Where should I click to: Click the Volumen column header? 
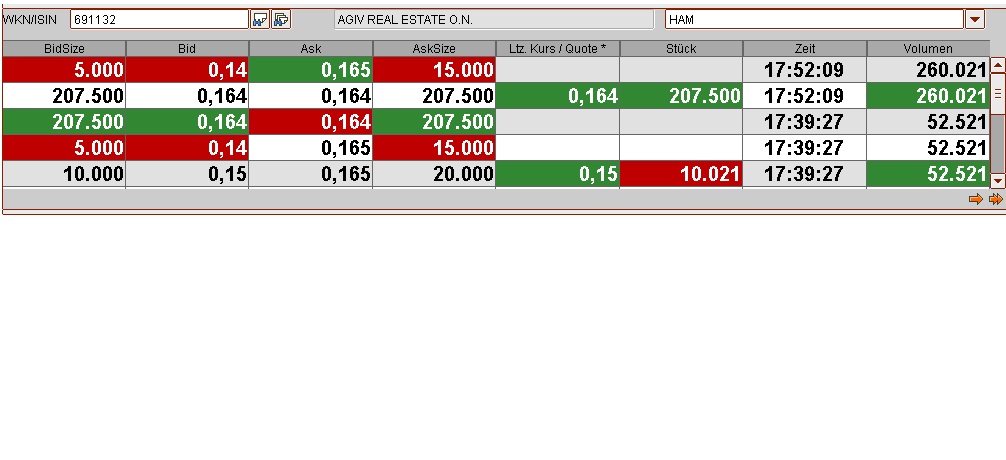pyautogui.click(x=928, y=49)
